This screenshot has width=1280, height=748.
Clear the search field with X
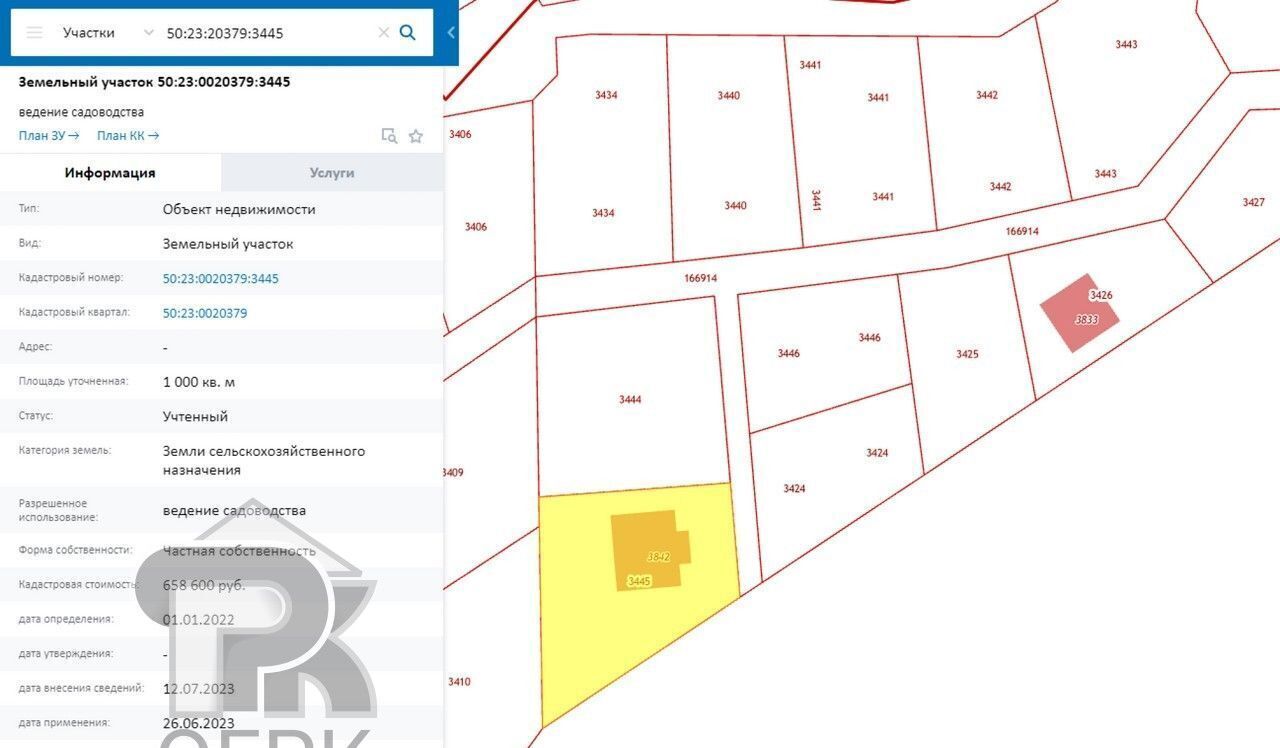coord(383,32)
